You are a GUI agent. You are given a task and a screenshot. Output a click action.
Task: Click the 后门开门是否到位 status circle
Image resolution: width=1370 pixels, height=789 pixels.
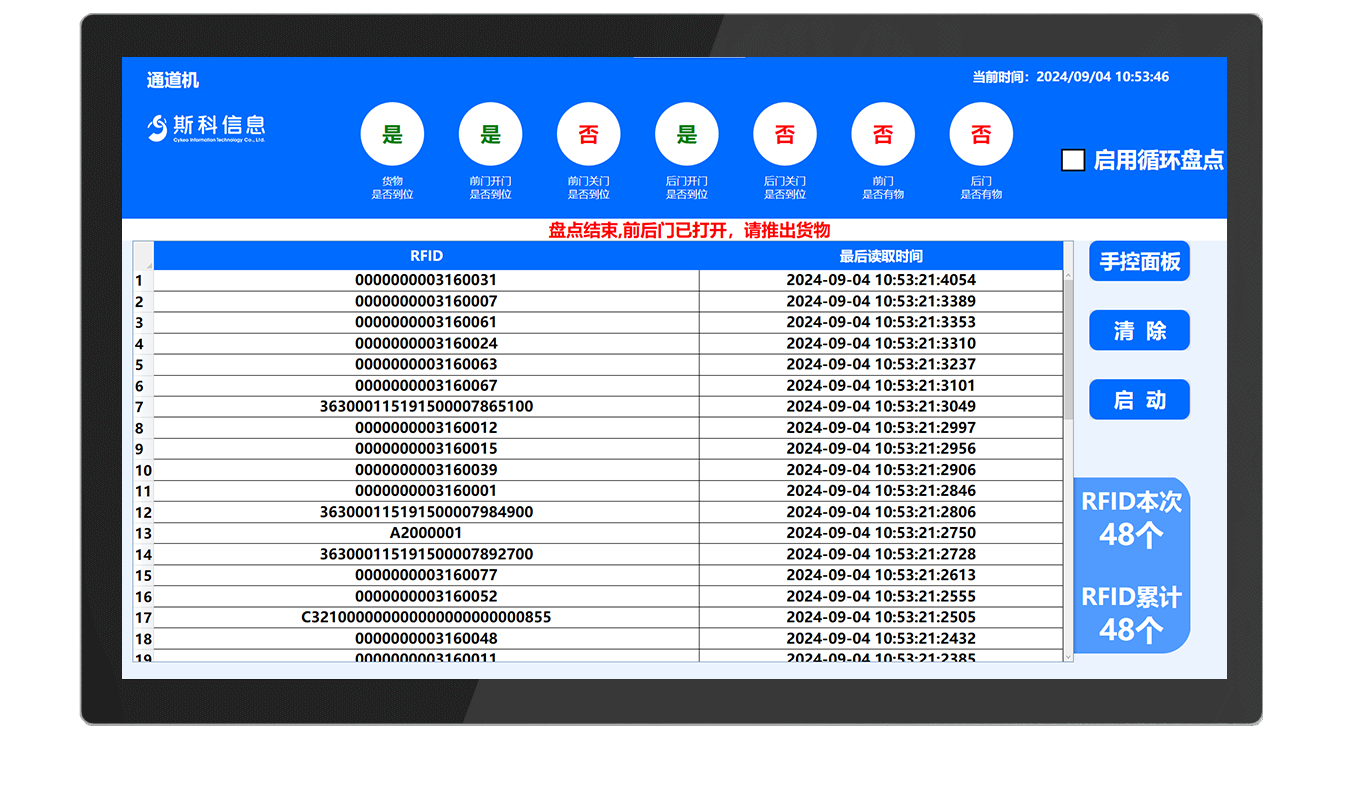tap(686, 134)
